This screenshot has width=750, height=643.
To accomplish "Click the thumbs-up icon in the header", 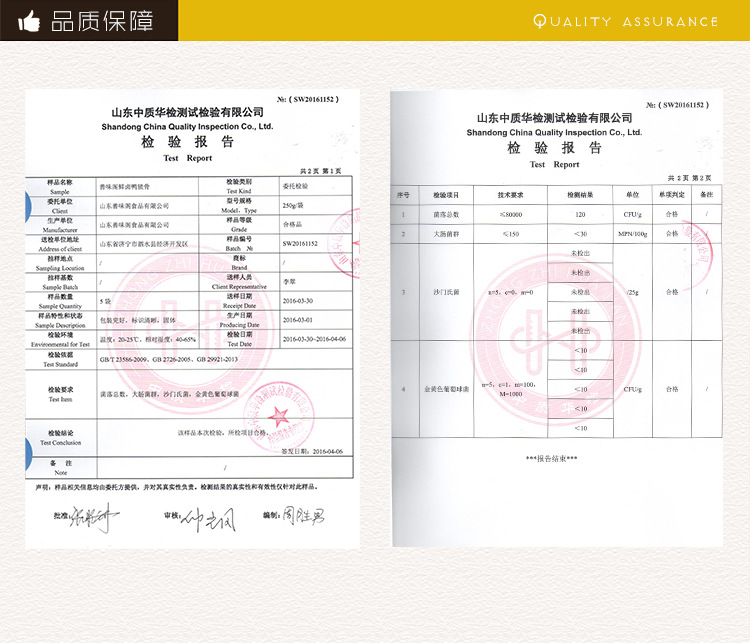I will 29,21.
